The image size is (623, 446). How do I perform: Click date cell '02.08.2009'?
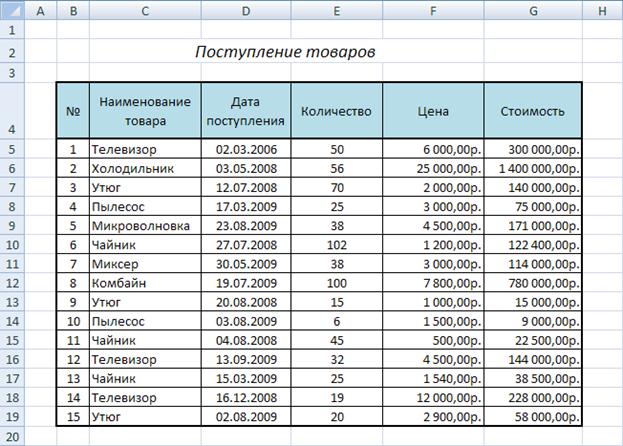tap(246, 417)
